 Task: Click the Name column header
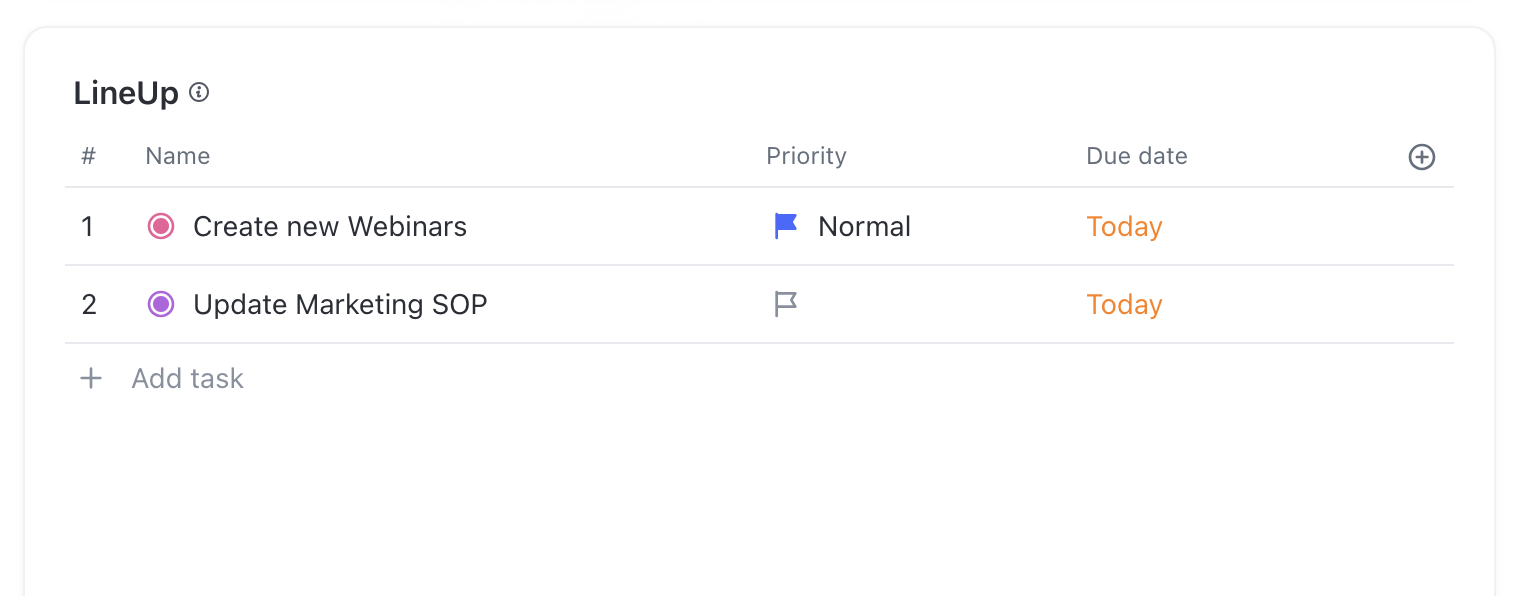[177, 156]
